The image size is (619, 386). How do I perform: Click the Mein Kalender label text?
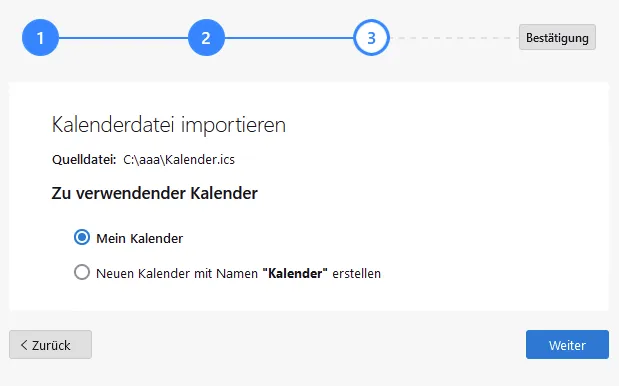pos(140,238)
